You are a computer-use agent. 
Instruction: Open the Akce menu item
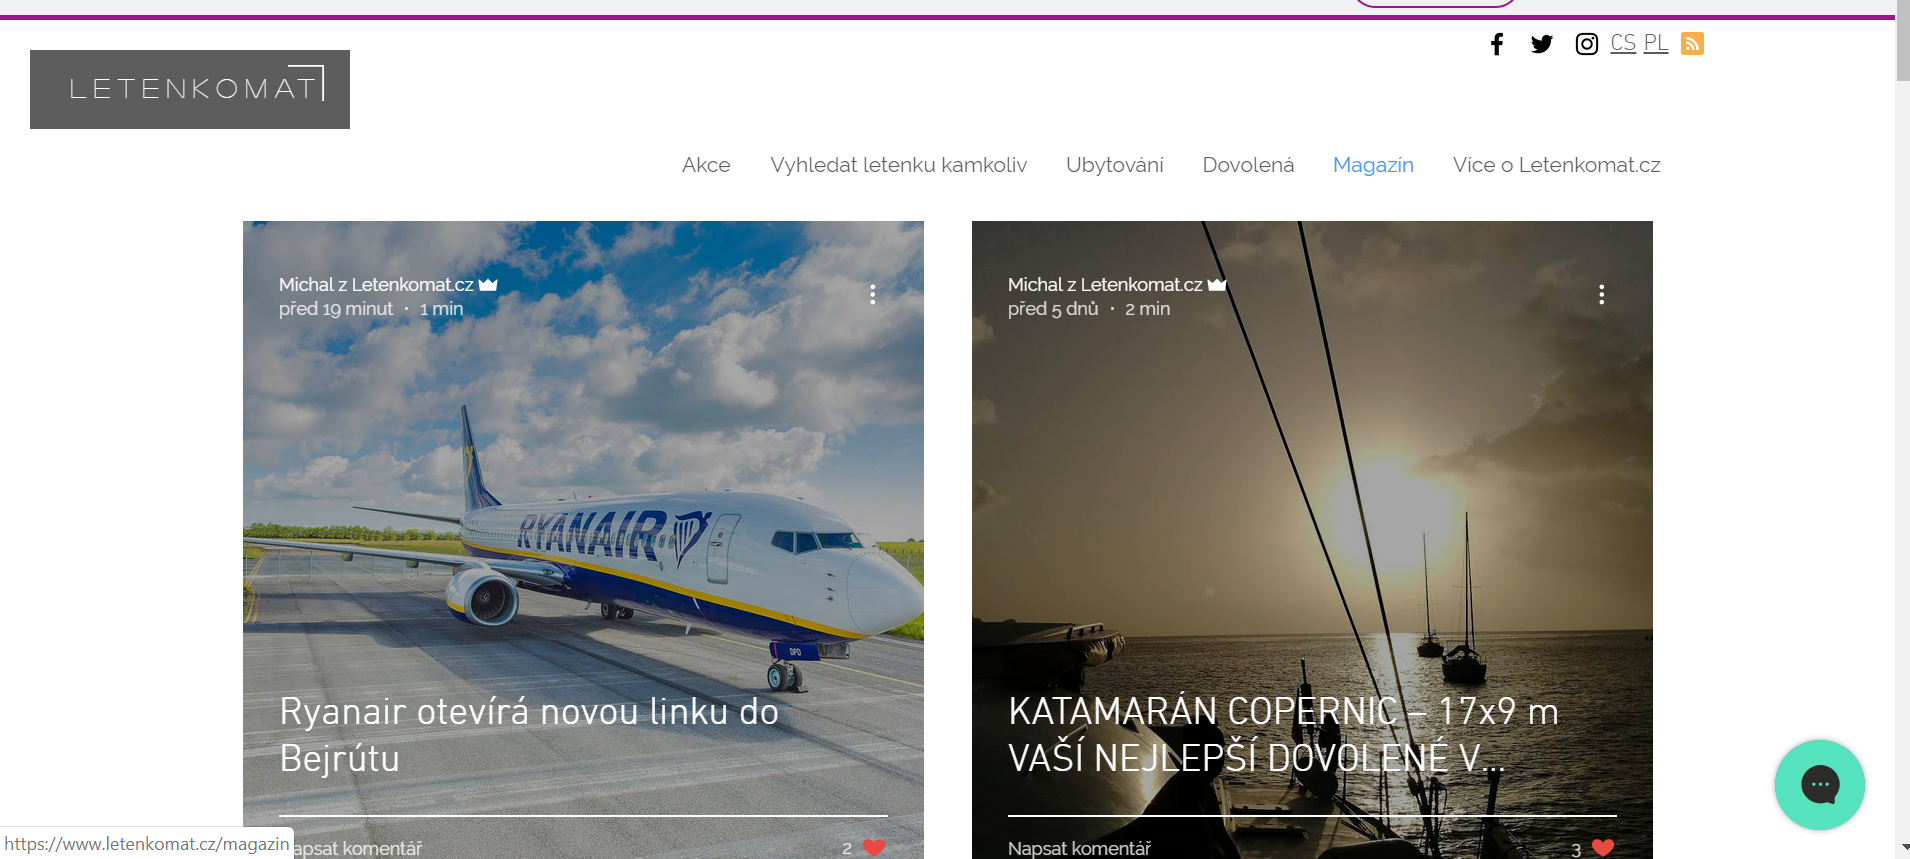pyautogui.click(x=706, y=165)
